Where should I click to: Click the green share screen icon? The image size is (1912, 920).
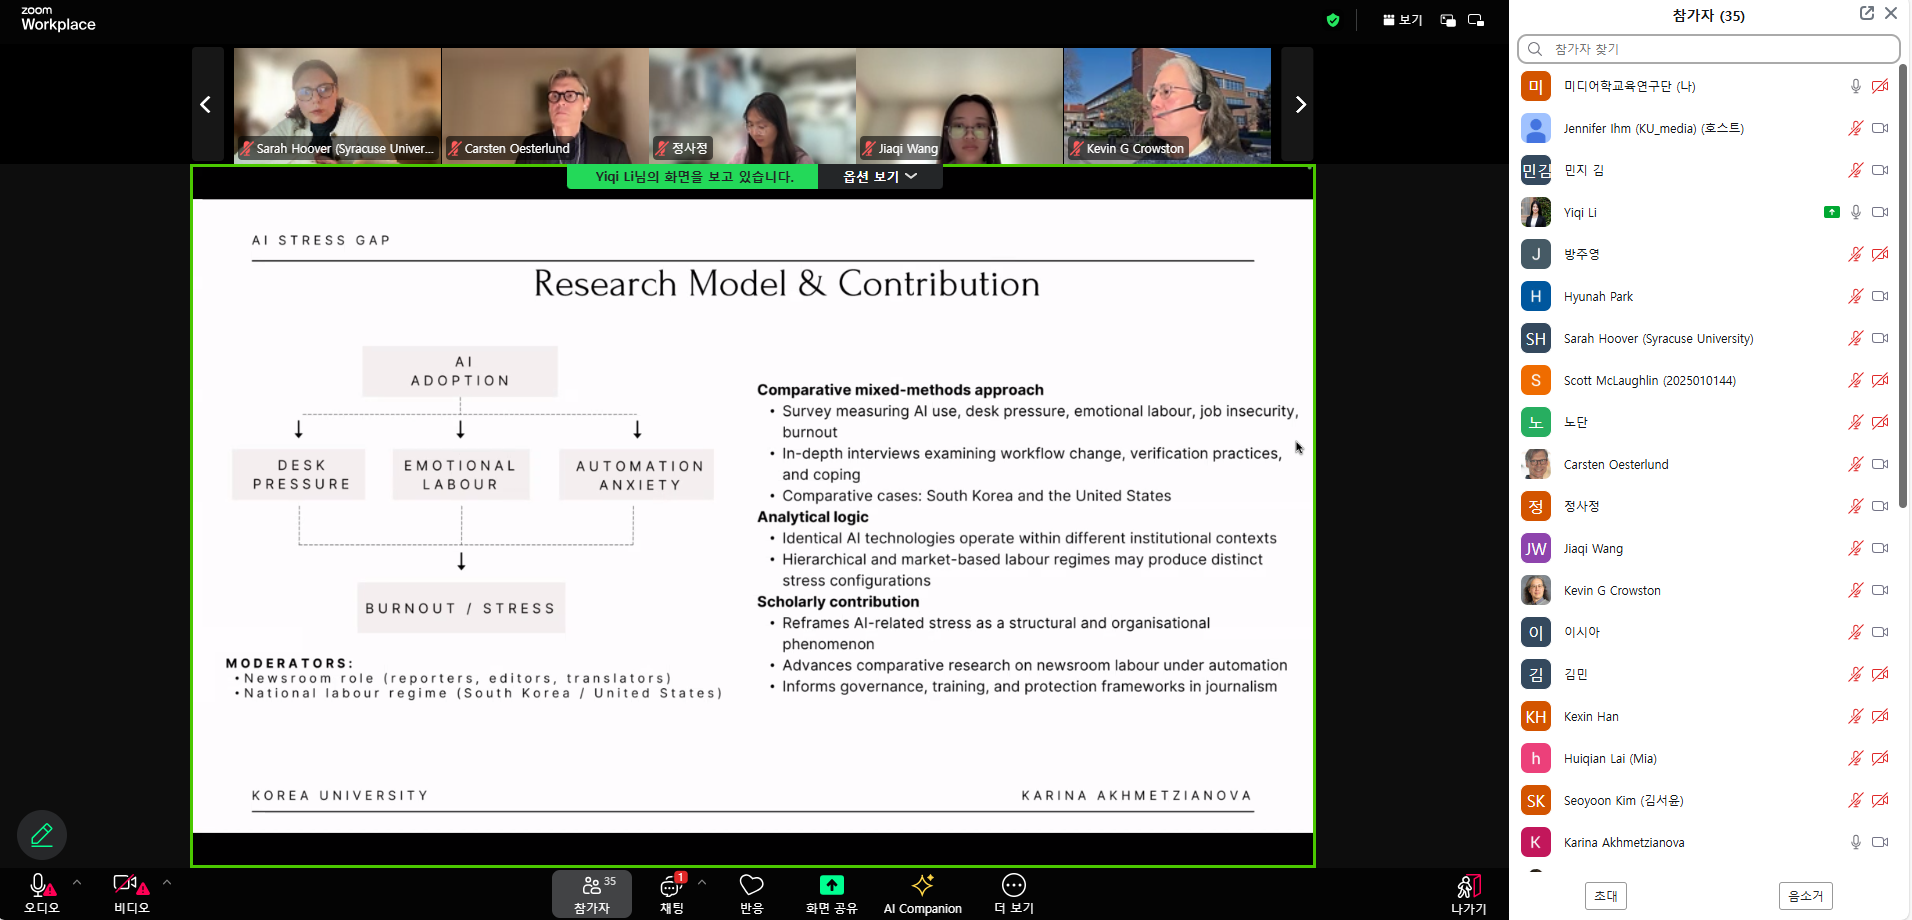[831, 886]
